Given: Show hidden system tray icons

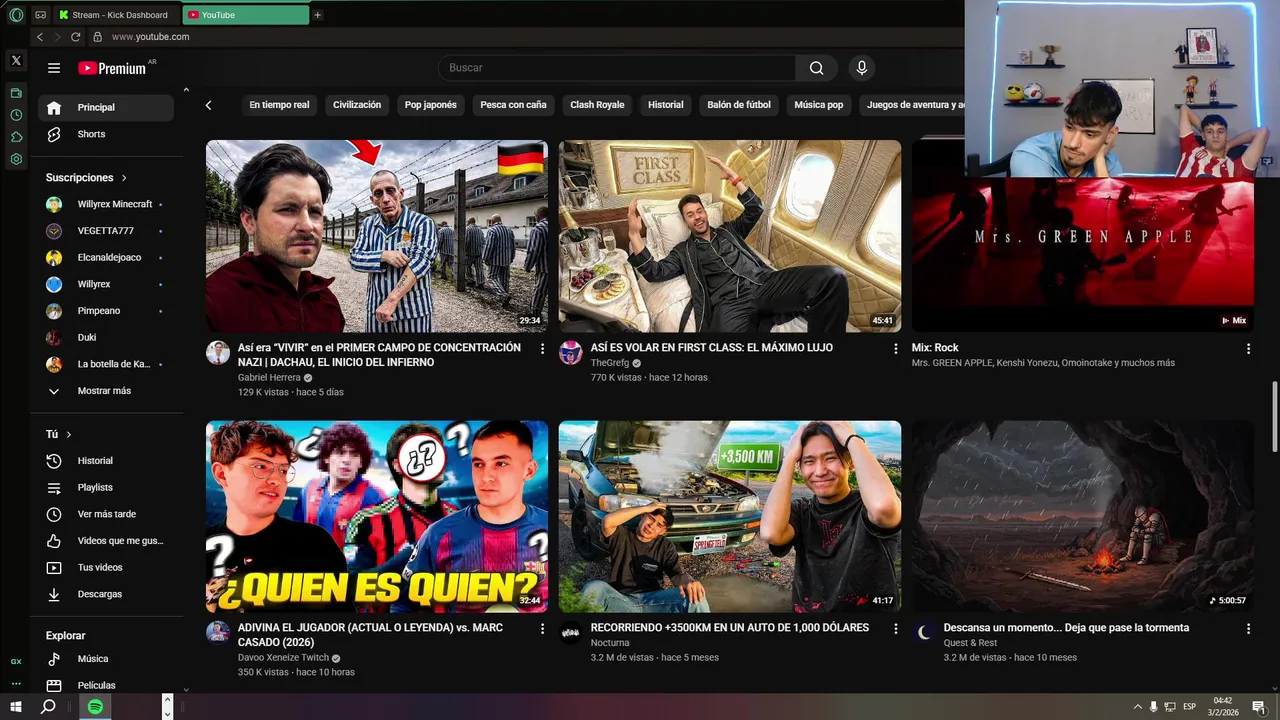Looking at the screenshot, I should click(x=1137, y=707).
